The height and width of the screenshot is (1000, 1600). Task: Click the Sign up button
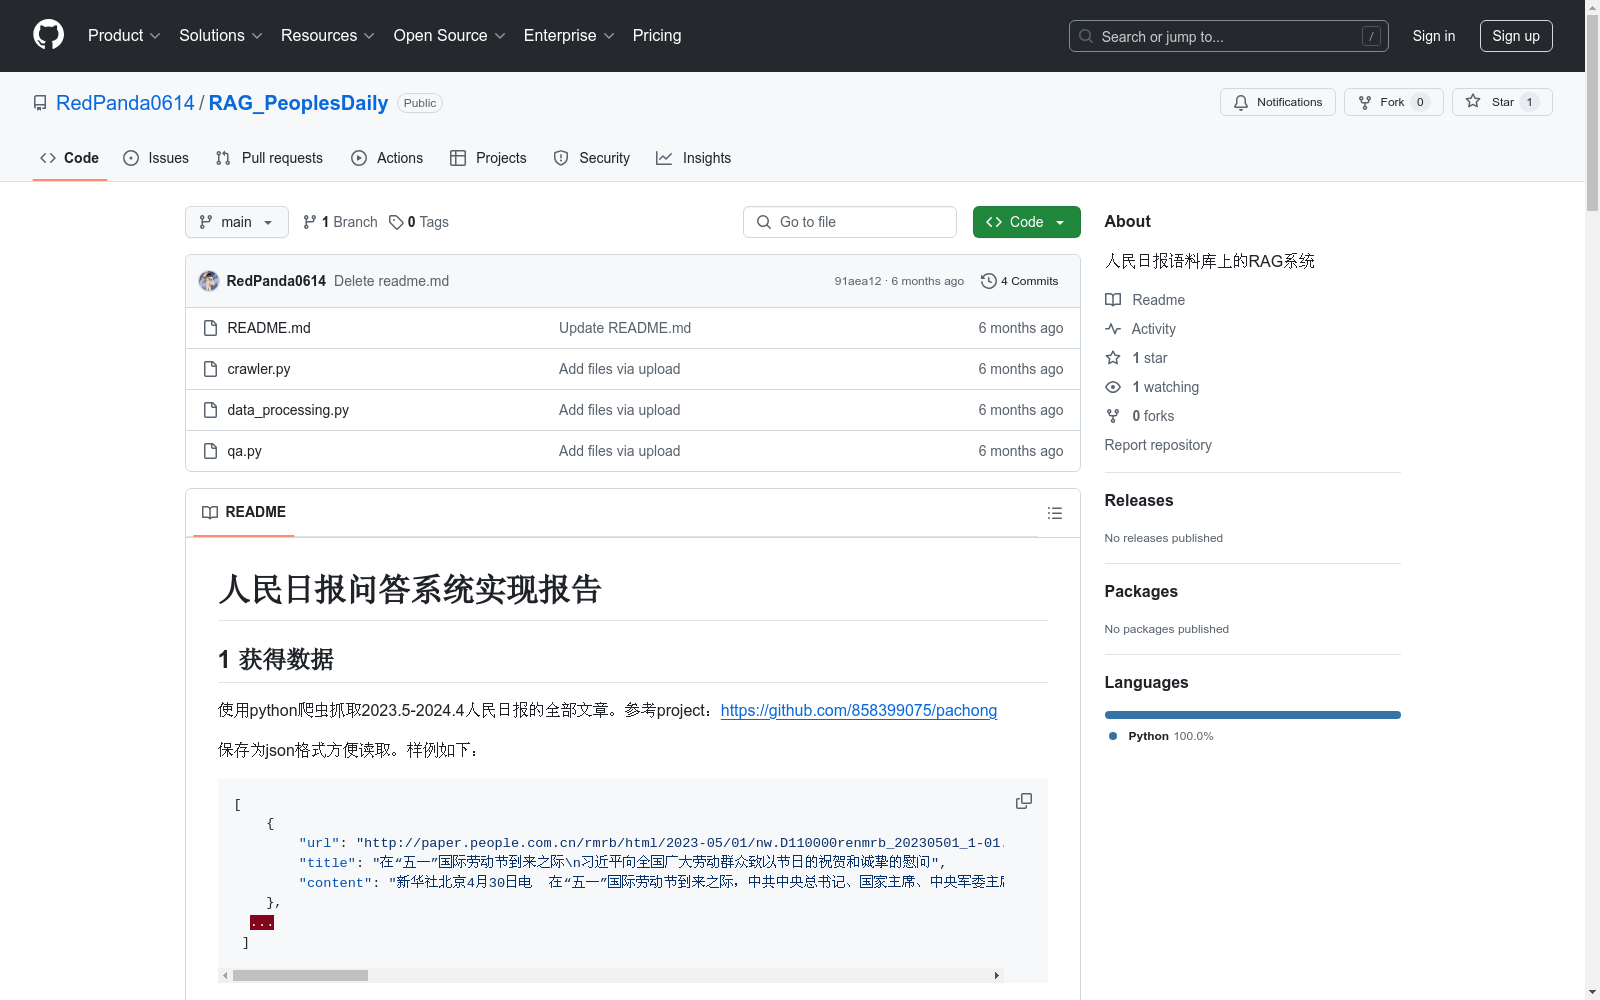coord(1516,36)
